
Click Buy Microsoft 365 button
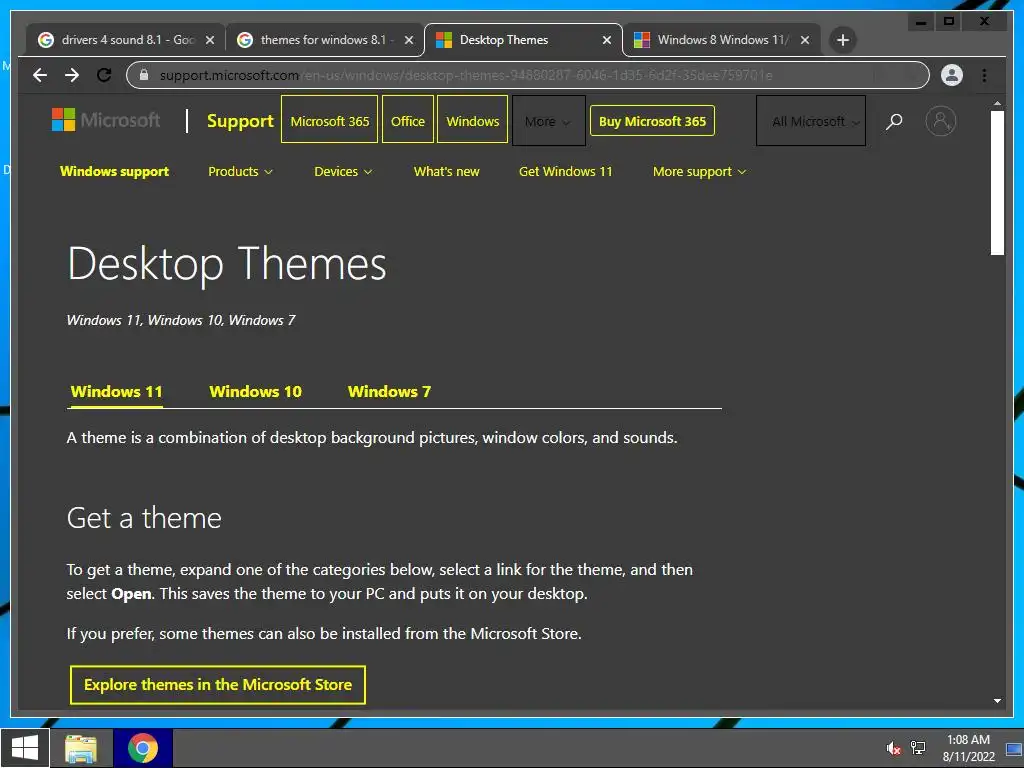pyautogui.click(x=652, y=121)
